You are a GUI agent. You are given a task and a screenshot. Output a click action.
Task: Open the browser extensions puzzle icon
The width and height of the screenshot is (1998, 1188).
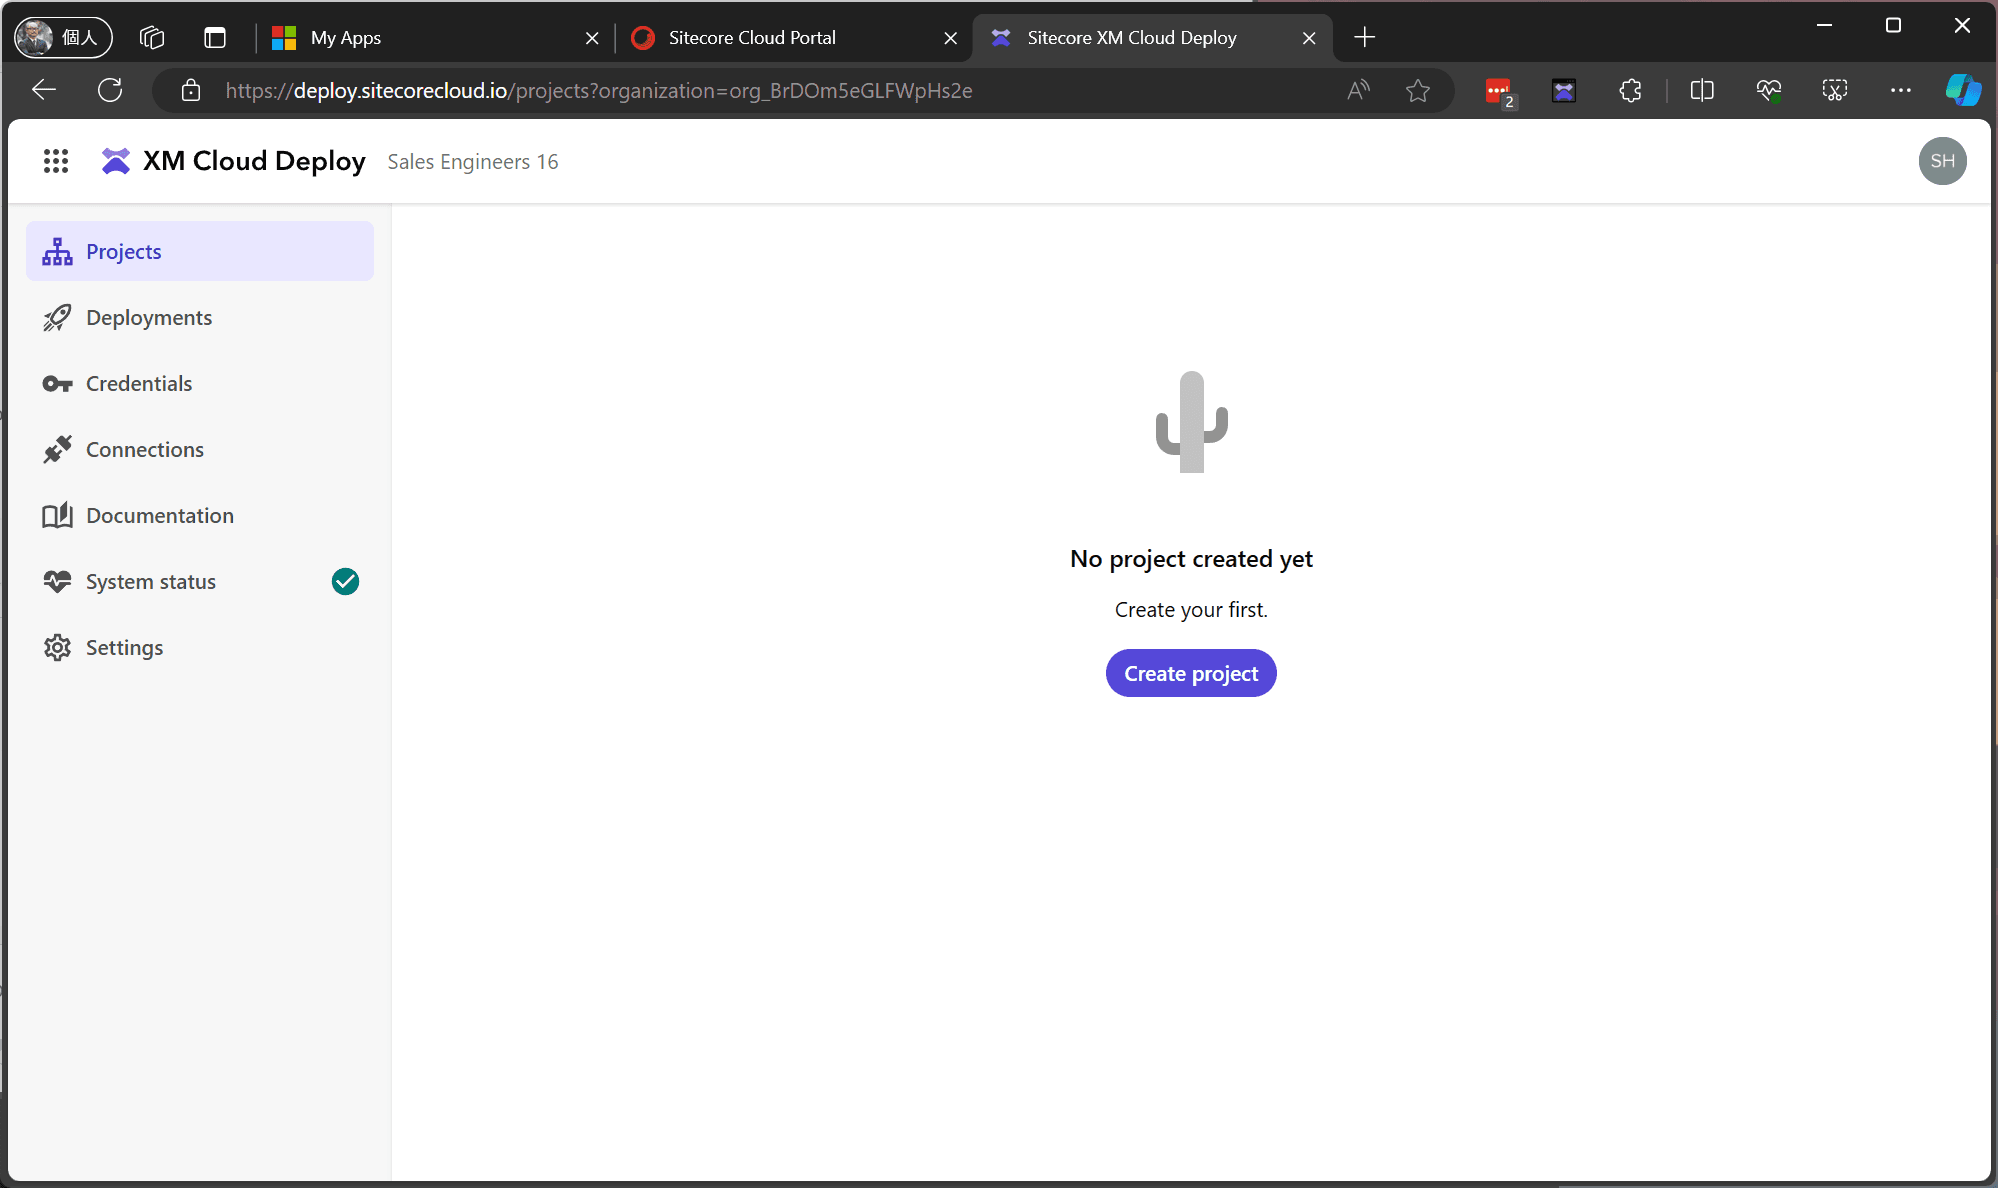pos(1630,91)
